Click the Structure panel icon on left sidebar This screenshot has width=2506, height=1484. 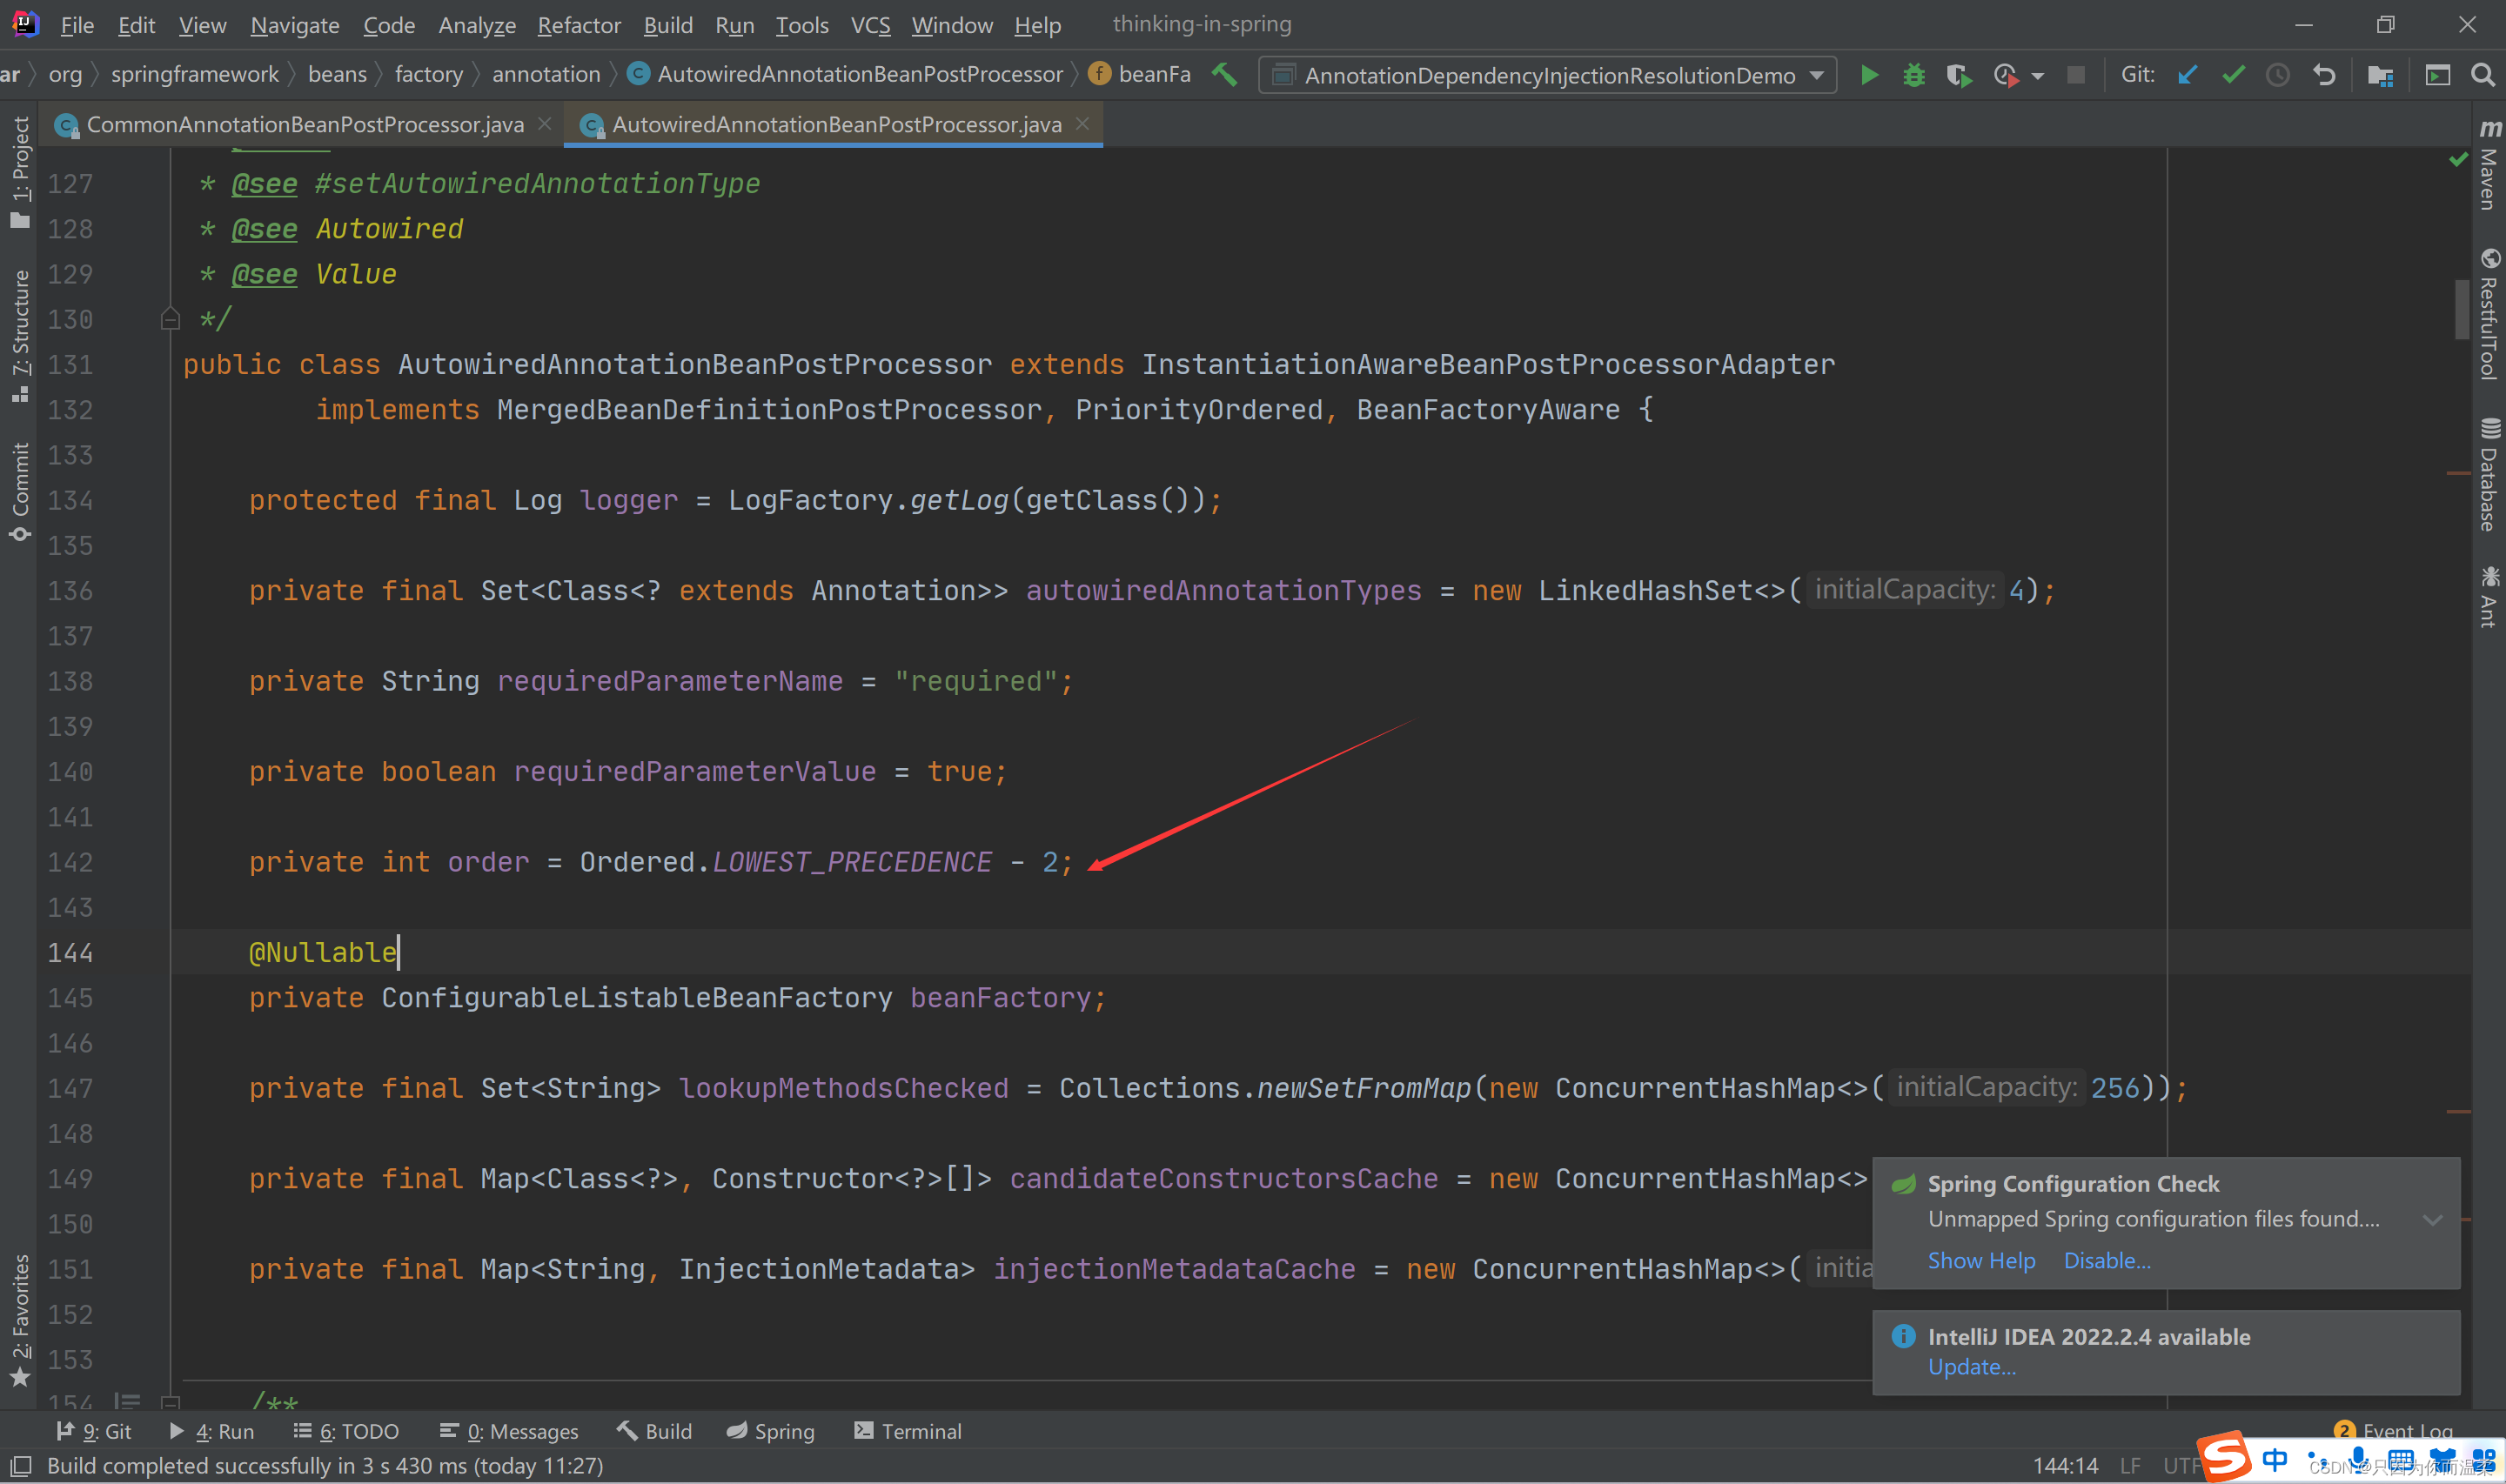23,344
